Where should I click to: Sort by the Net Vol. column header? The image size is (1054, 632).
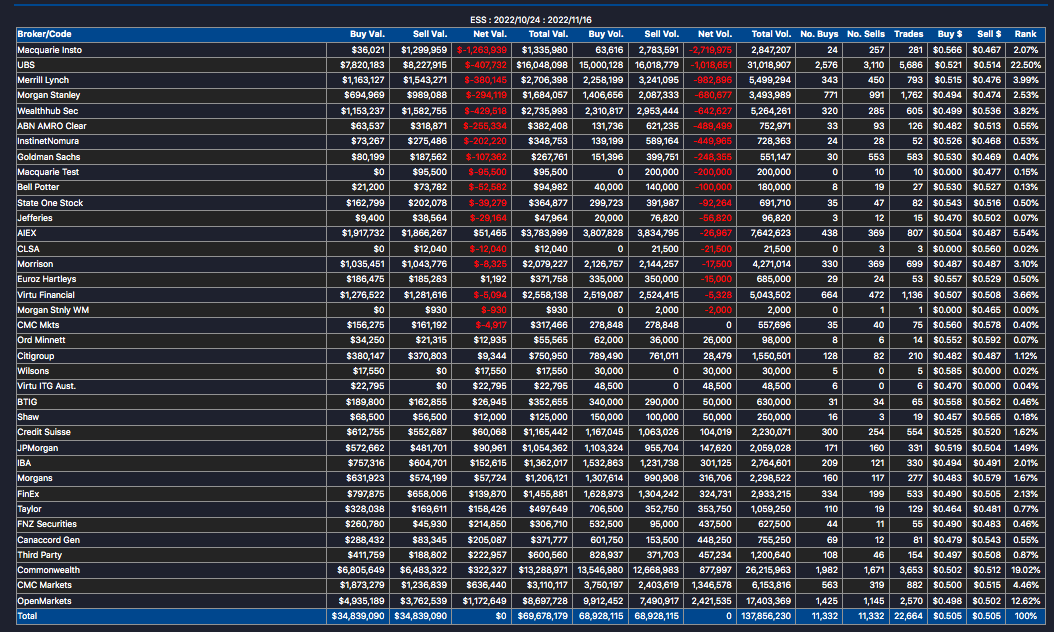(x=715, y=34)
